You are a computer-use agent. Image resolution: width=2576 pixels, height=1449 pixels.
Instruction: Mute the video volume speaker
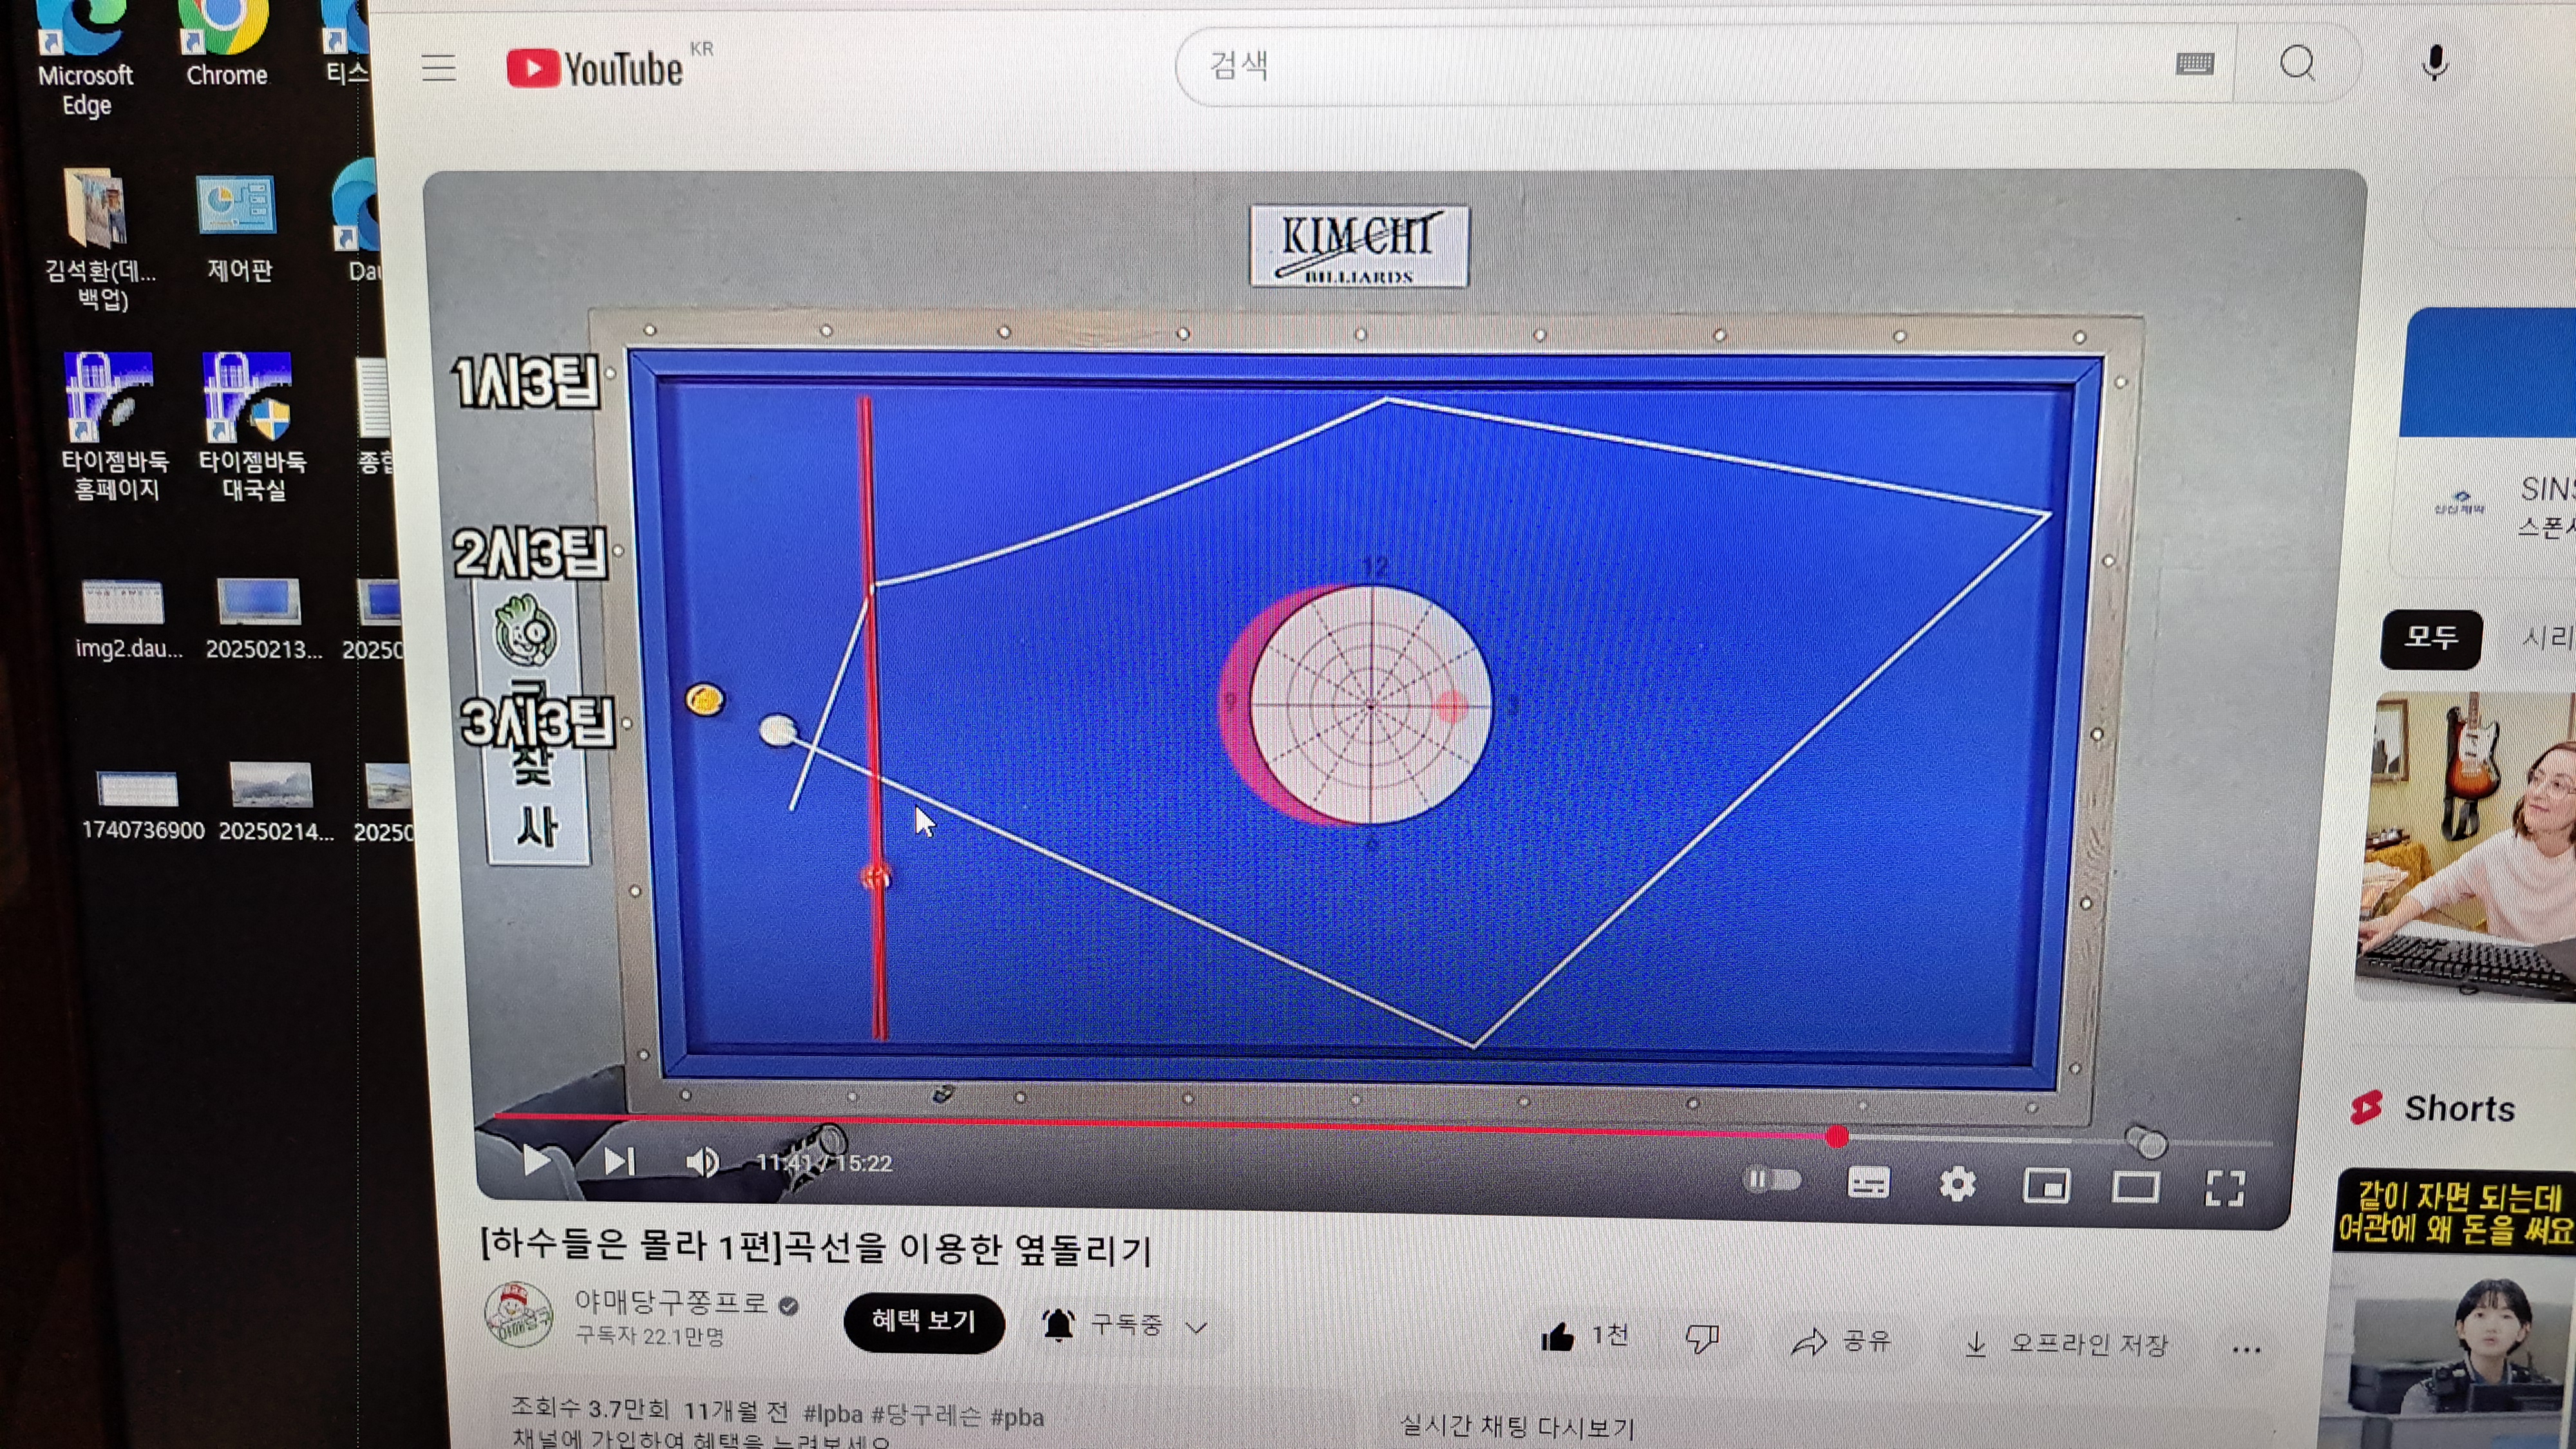point(702,1162)
